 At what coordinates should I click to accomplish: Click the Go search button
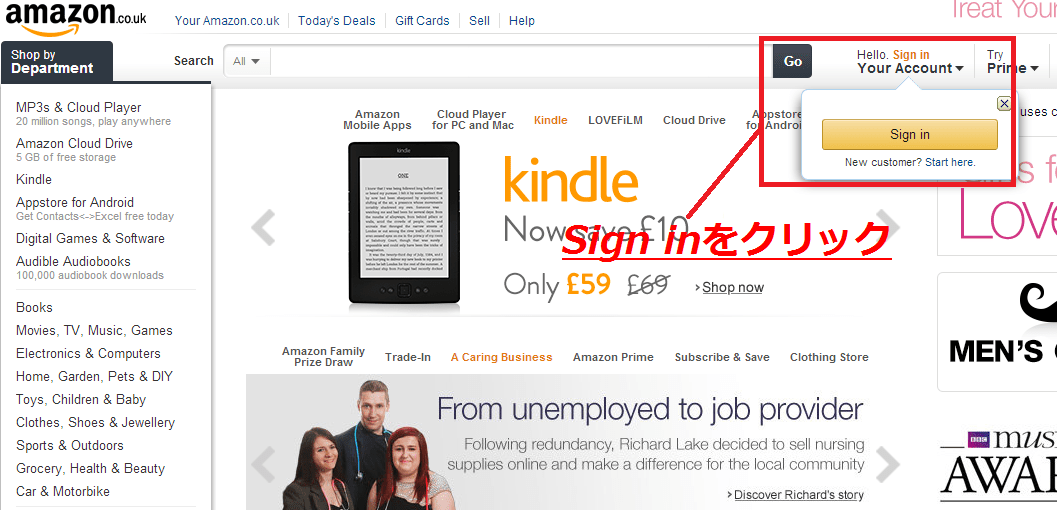(792, 61)
